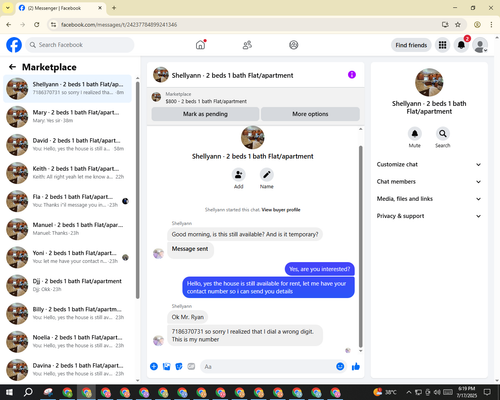Send a thumbs-up like

pyautogui.click(x=356, y=367)
